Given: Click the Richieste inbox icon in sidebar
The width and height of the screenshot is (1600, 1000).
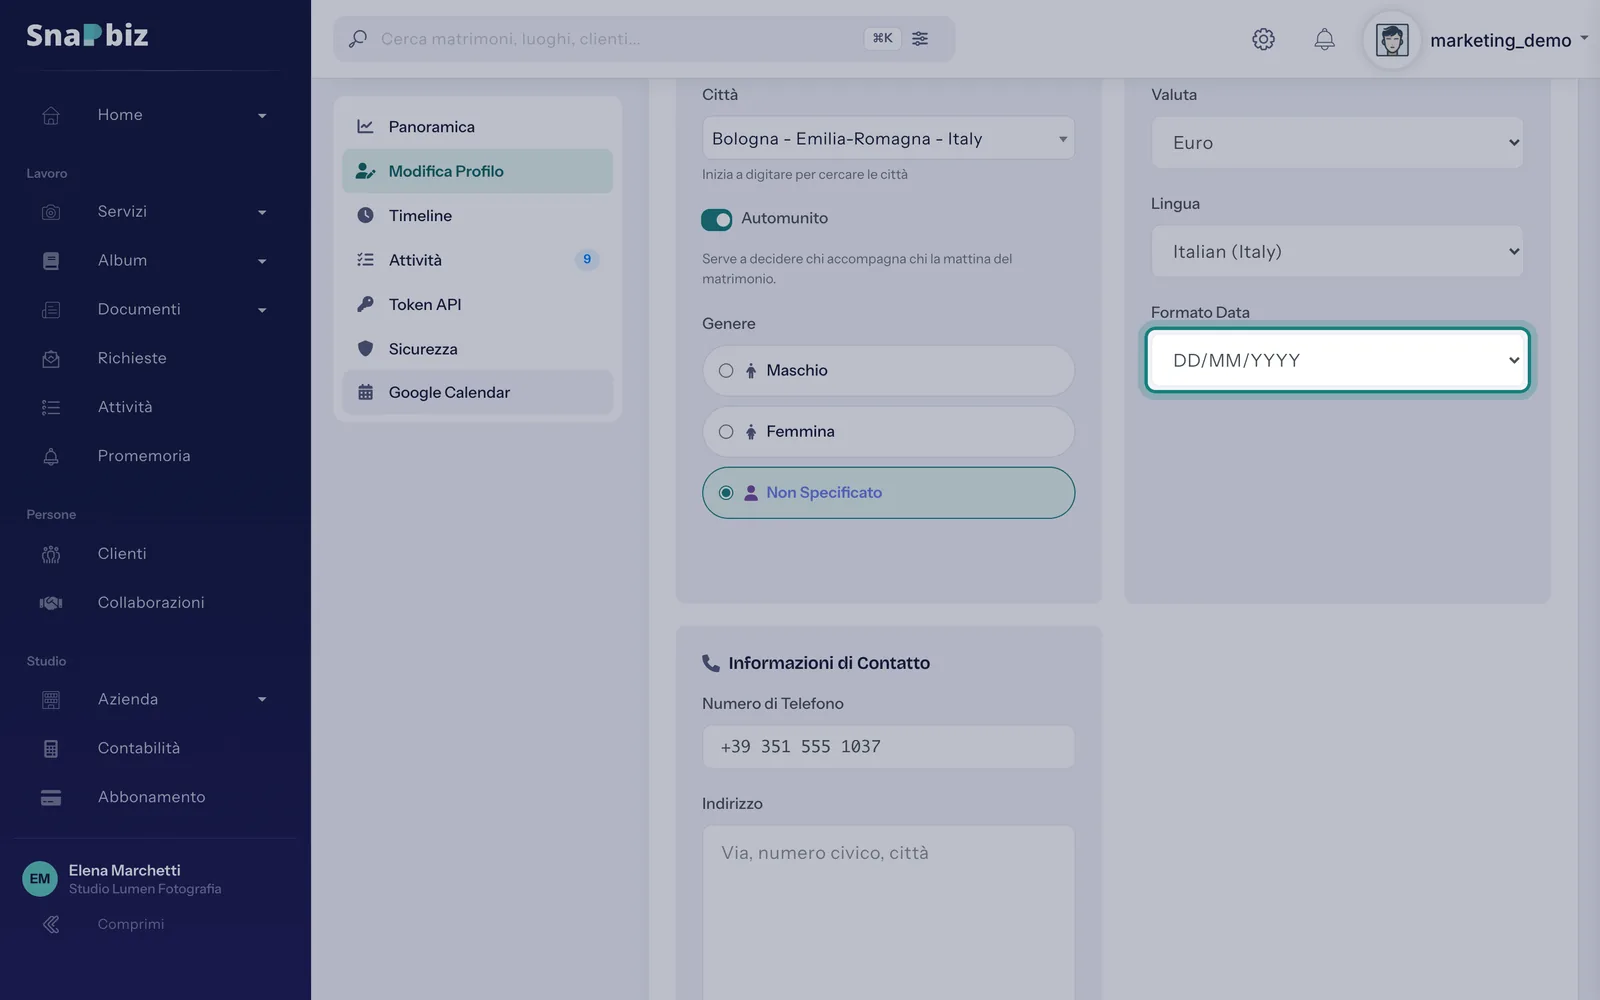Looking at the screenshot, I should tap(51, 358).
